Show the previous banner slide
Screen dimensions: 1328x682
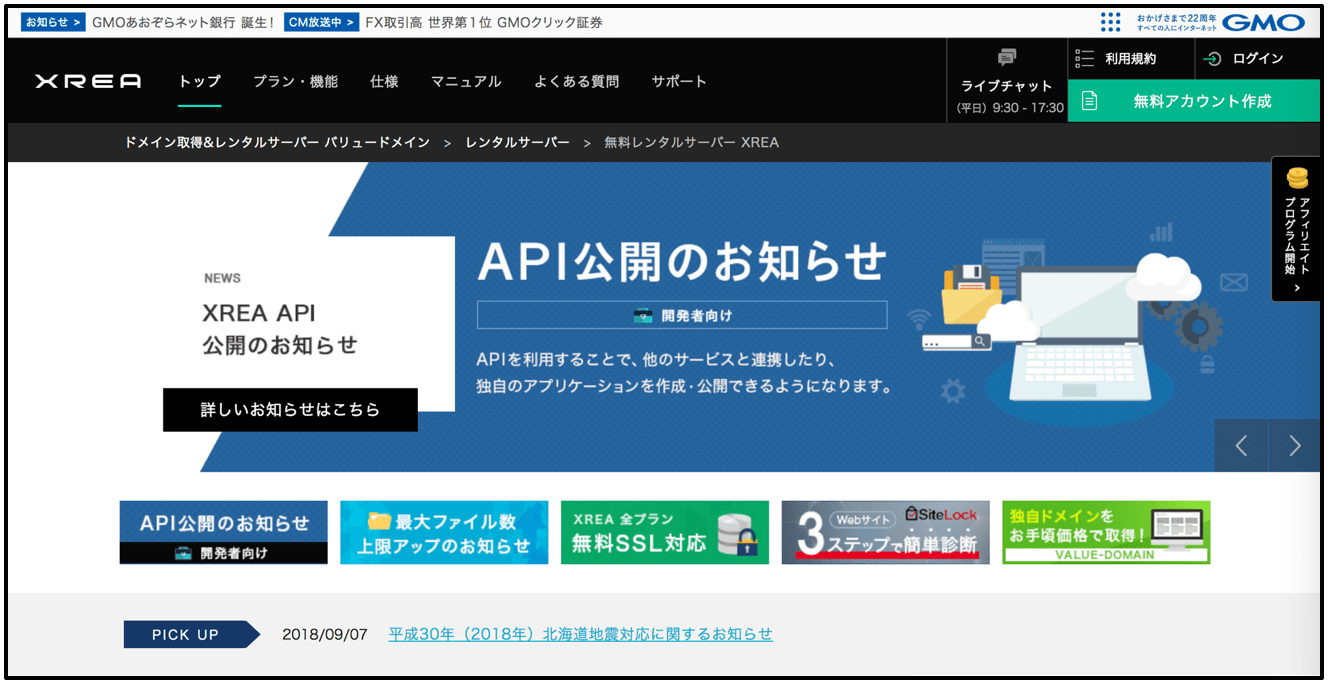(1241, 446)
